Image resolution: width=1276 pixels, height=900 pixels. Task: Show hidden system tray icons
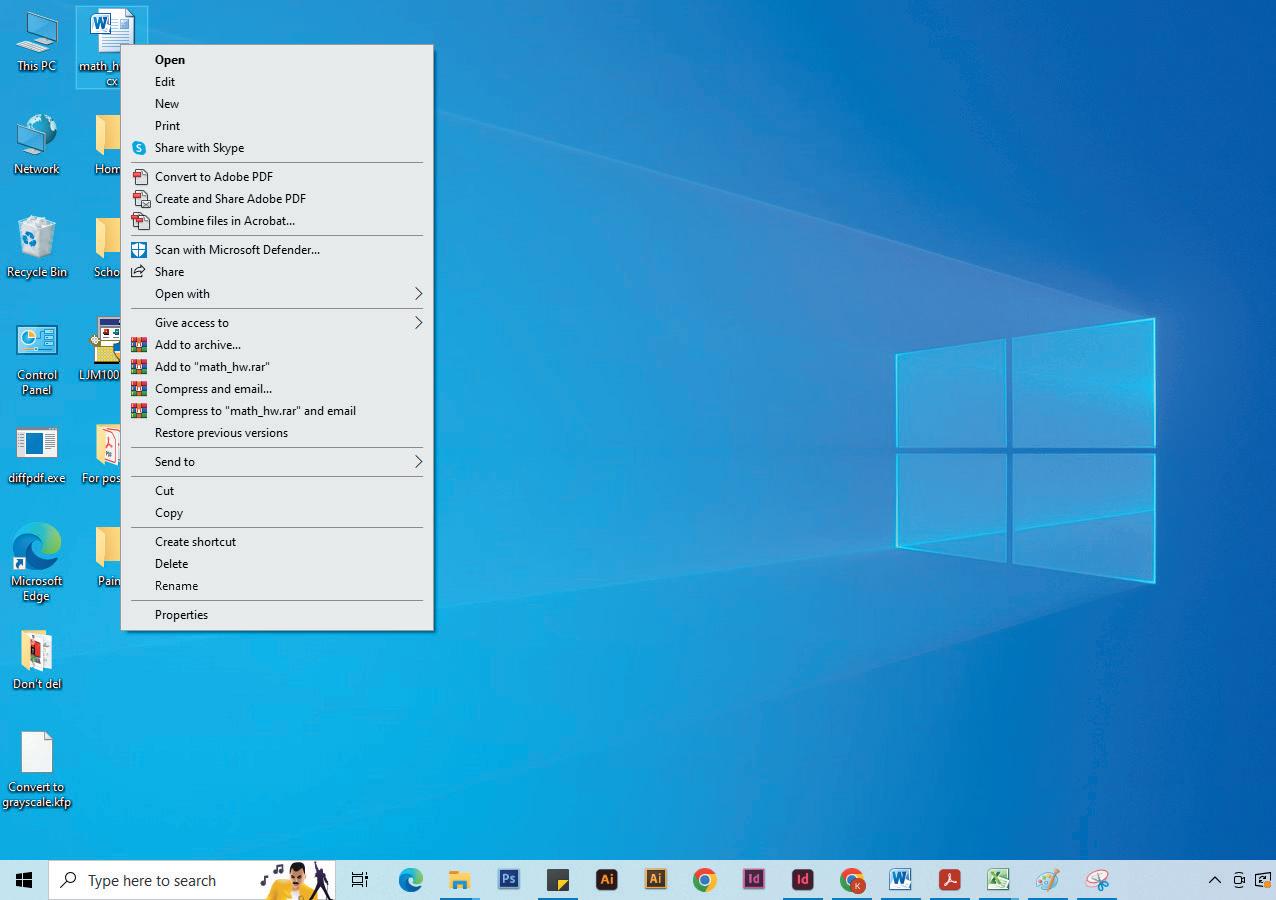(1214, 880)
